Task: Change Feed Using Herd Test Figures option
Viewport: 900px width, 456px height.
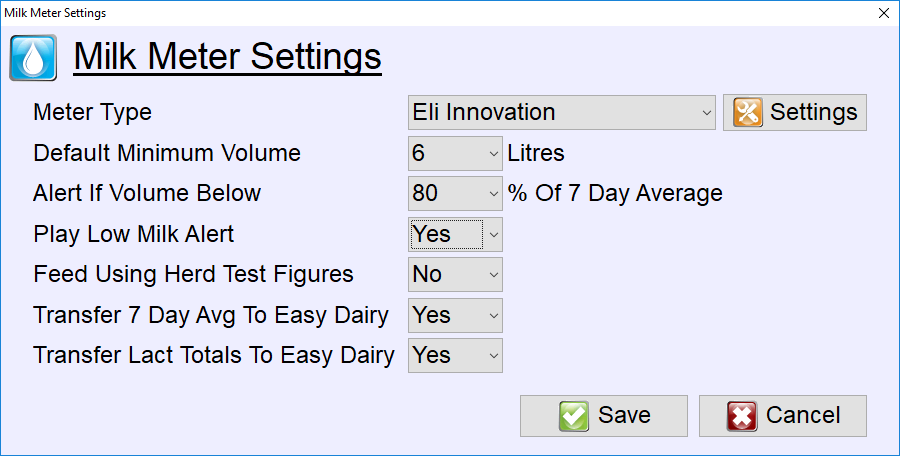Action: point(455,275)
